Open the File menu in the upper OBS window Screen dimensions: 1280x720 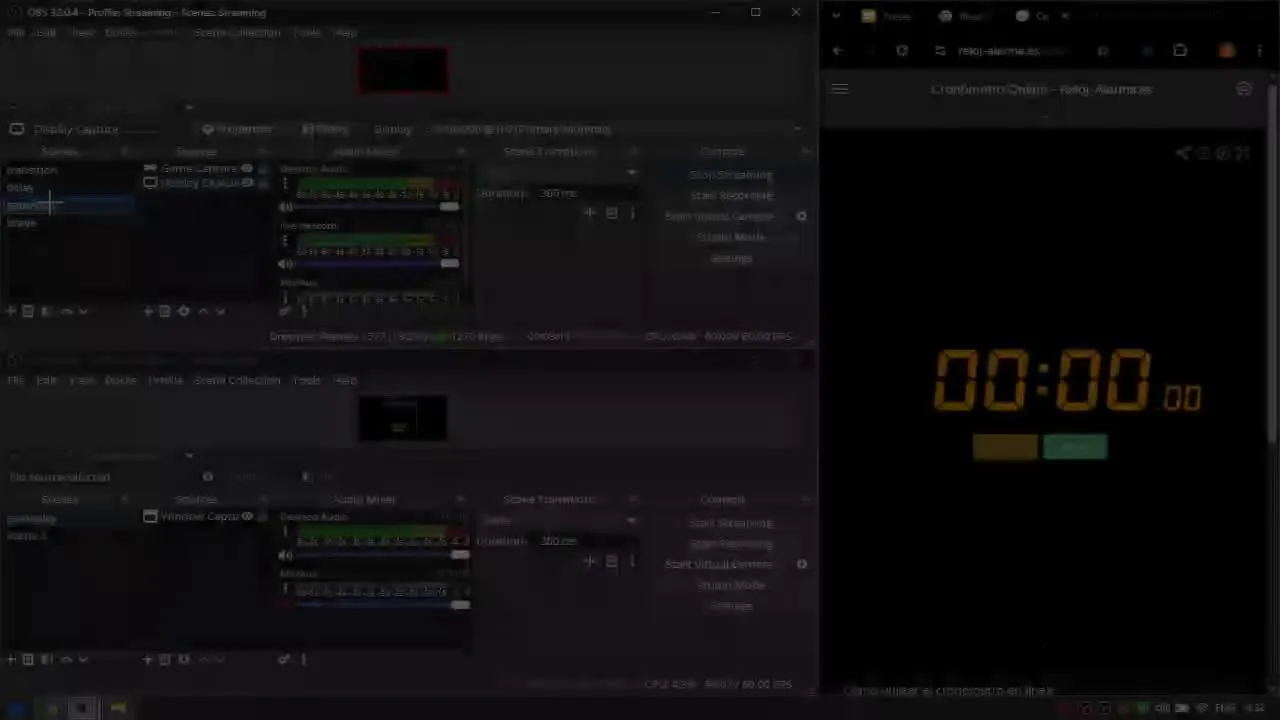coord(15,32)
